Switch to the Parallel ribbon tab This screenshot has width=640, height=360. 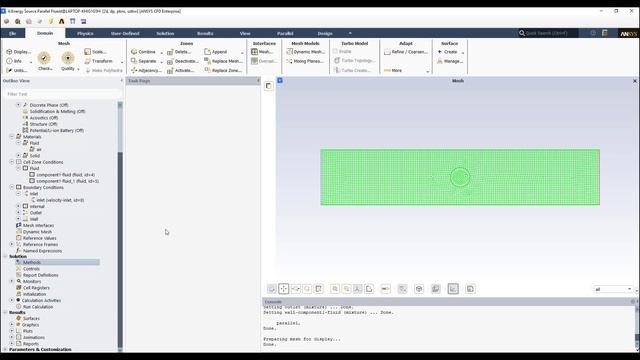point(285,33)
